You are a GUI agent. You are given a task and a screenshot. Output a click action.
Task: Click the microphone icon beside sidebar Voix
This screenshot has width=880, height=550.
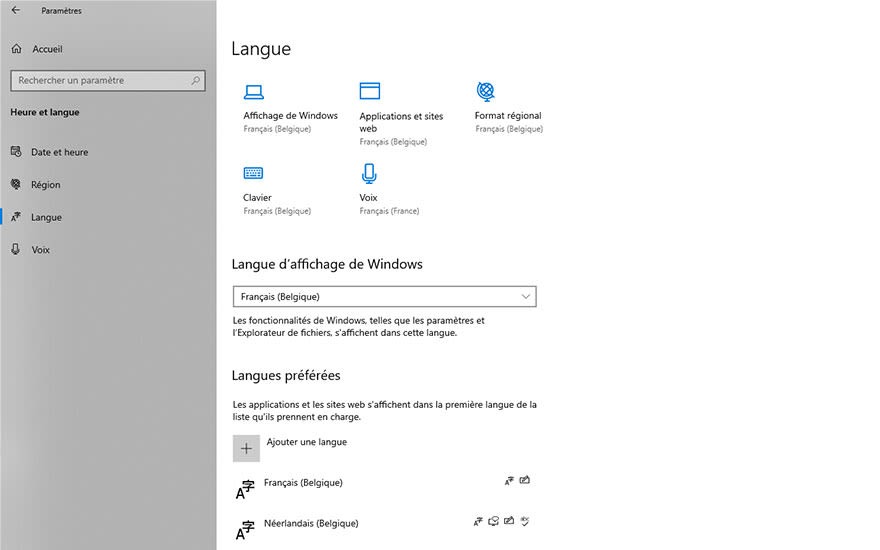16,249
